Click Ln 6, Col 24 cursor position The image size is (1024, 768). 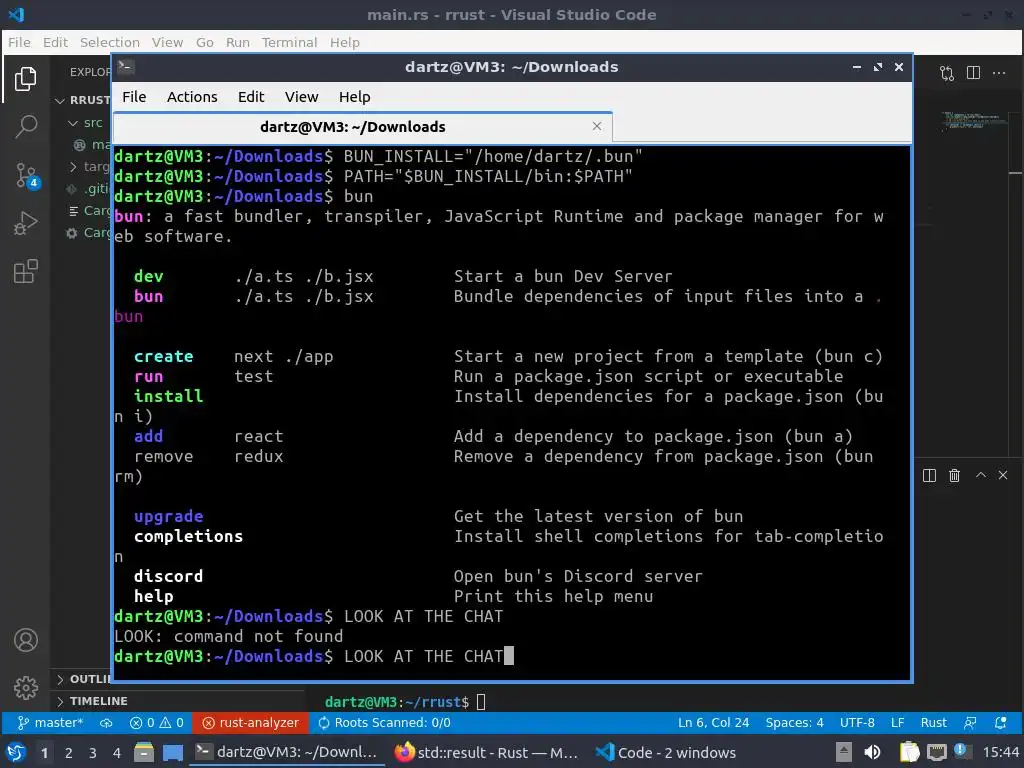(713, 722)
